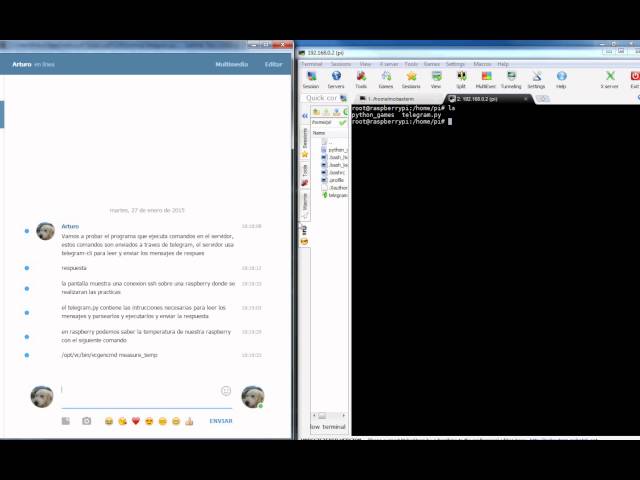Click the Arturo contact name in the chat header
Image resolution: width=640 pixels, height=480 pixels.
(22, 64)
